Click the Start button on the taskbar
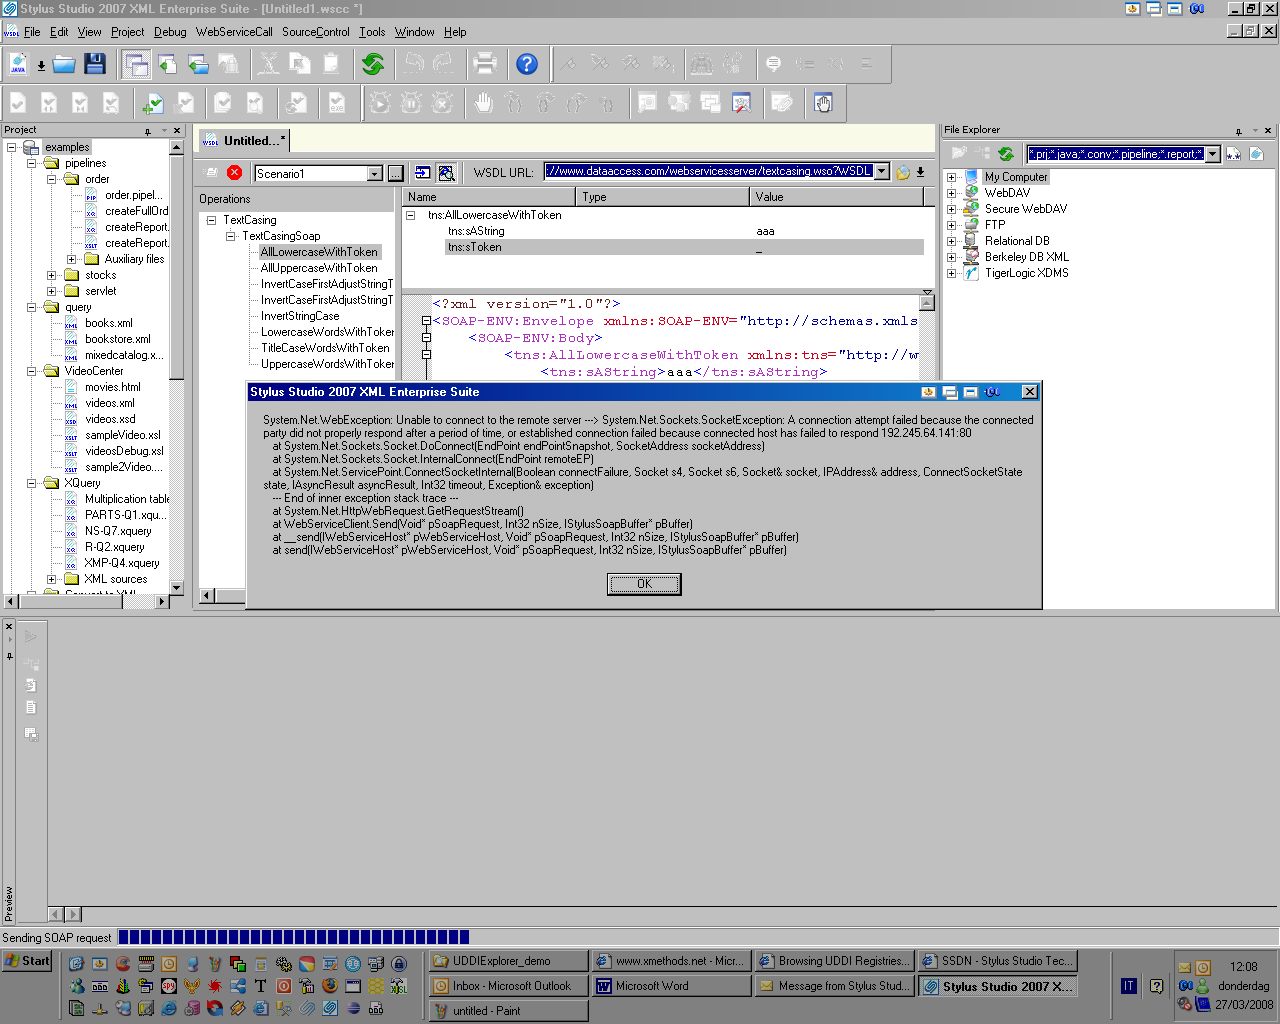The height and width of the screenshot is (1024, 1280). coord(27,961)
